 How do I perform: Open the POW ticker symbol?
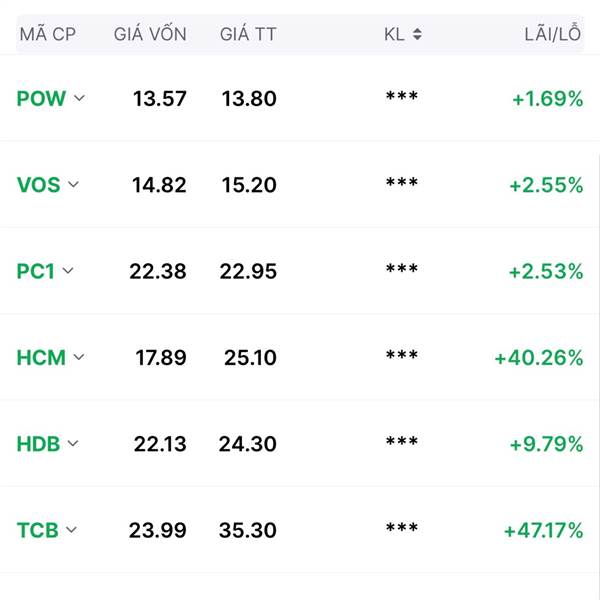coord(41,98)
